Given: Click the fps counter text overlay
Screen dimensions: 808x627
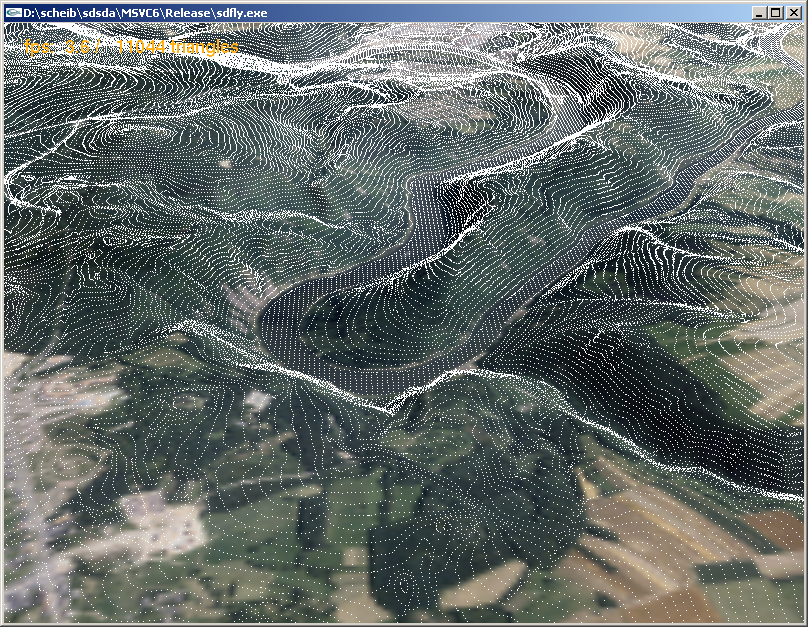Looking at the screenshot, I should point(57,47).
